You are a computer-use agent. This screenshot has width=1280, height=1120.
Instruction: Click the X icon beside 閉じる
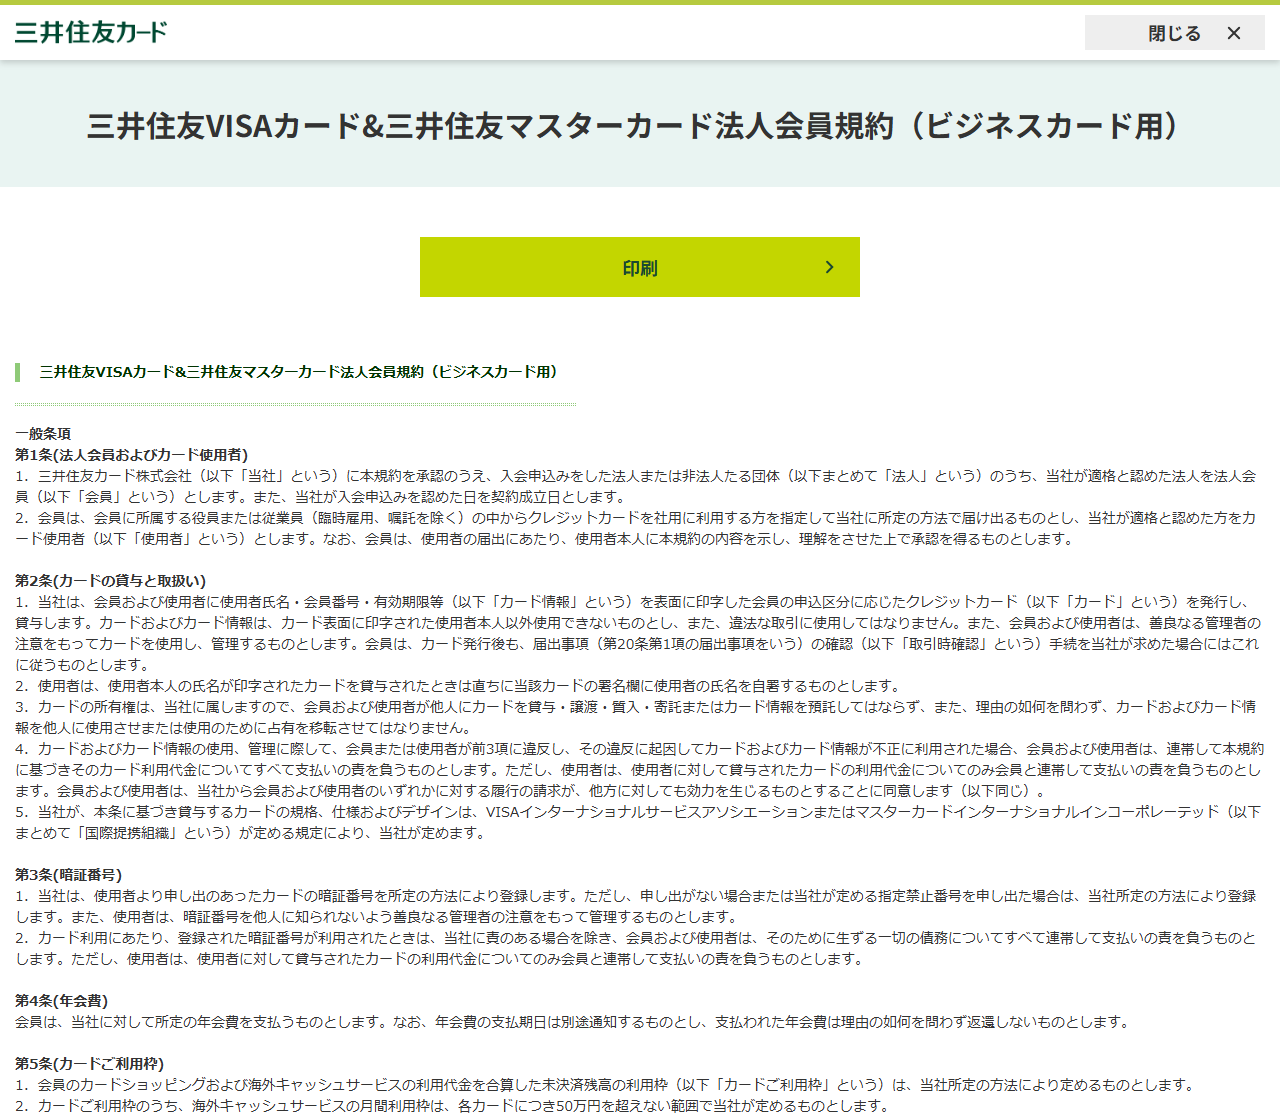tap(1234, 33)
